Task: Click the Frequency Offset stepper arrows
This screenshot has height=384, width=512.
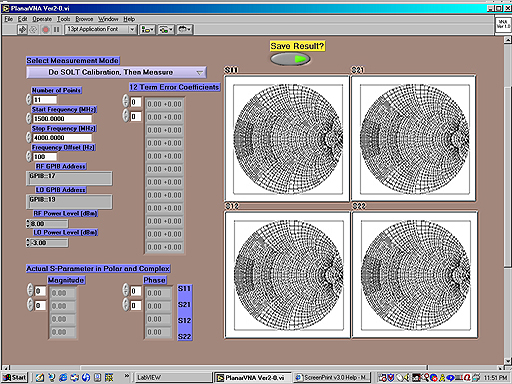Action: coord(29,156)
